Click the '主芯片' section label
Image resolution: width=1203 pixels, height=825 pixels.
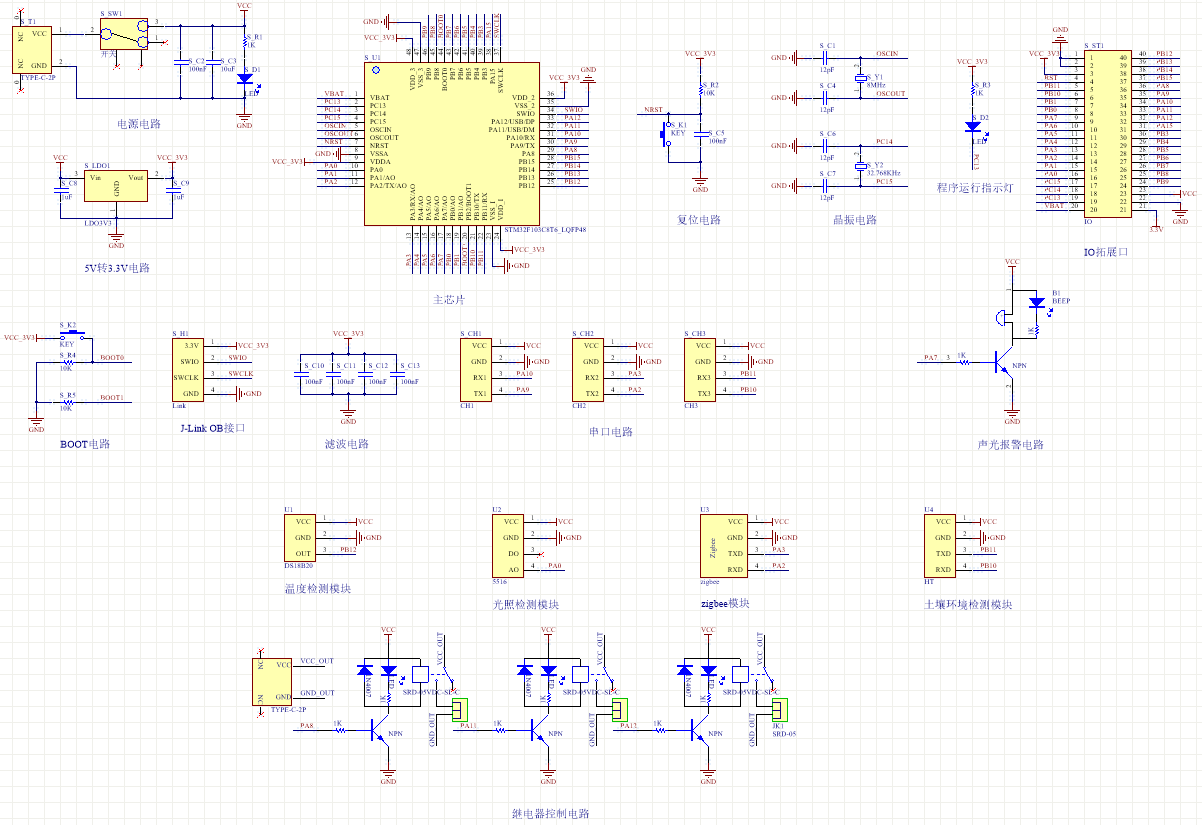tap(449, 300)
